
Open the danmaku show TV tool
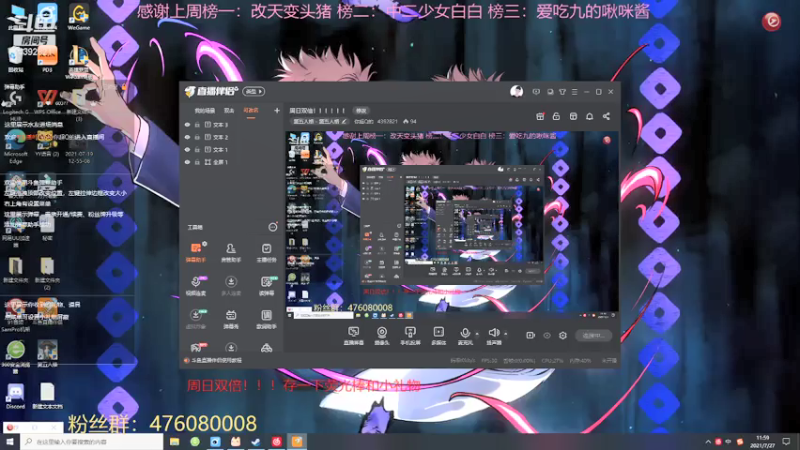point(231,319)
